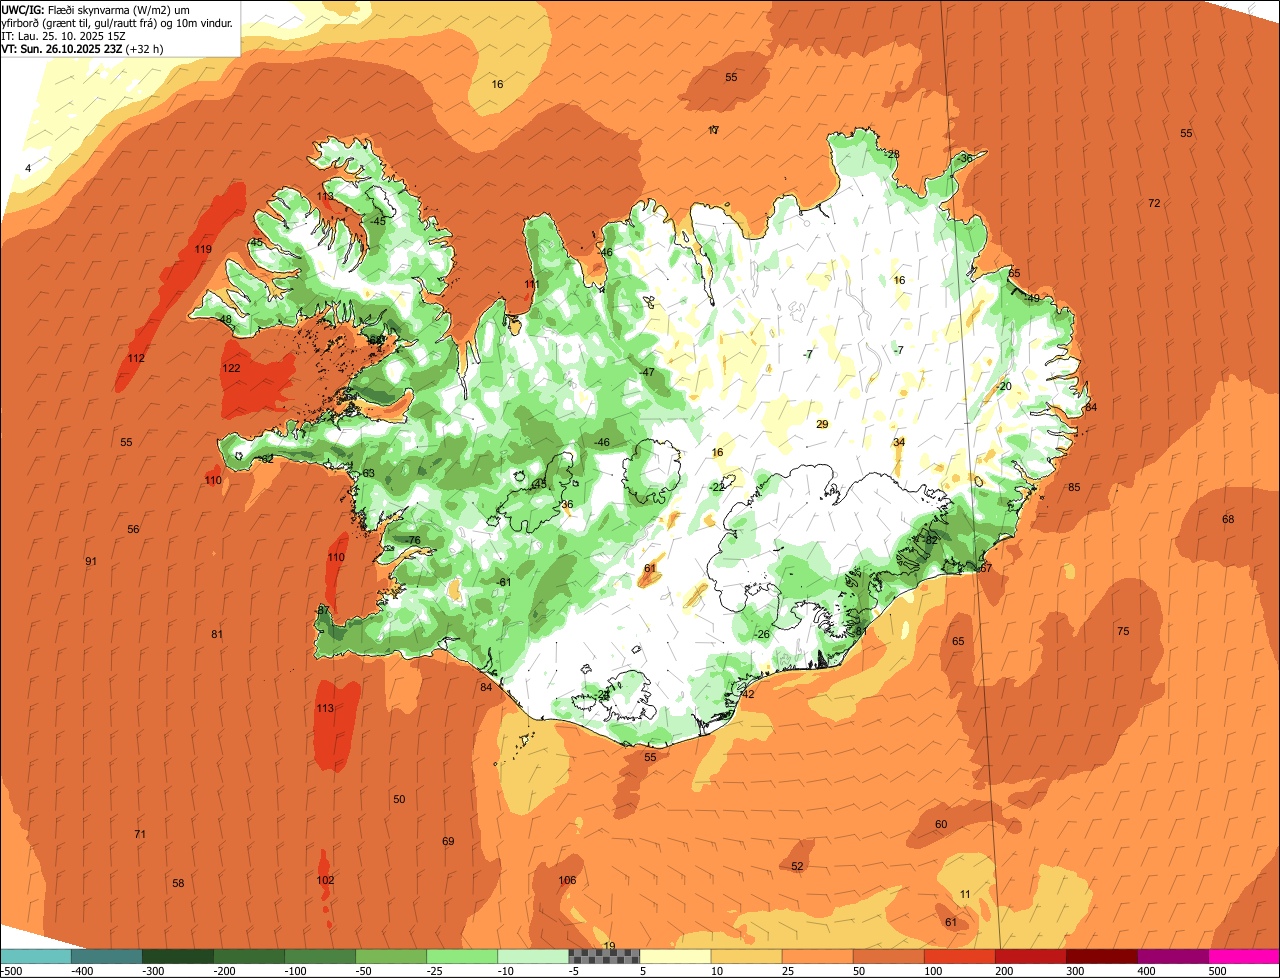Click the map value '63' on the west coast
Image resolution: width=1280 pixels, height=978 pixels.
click(368, 473)
